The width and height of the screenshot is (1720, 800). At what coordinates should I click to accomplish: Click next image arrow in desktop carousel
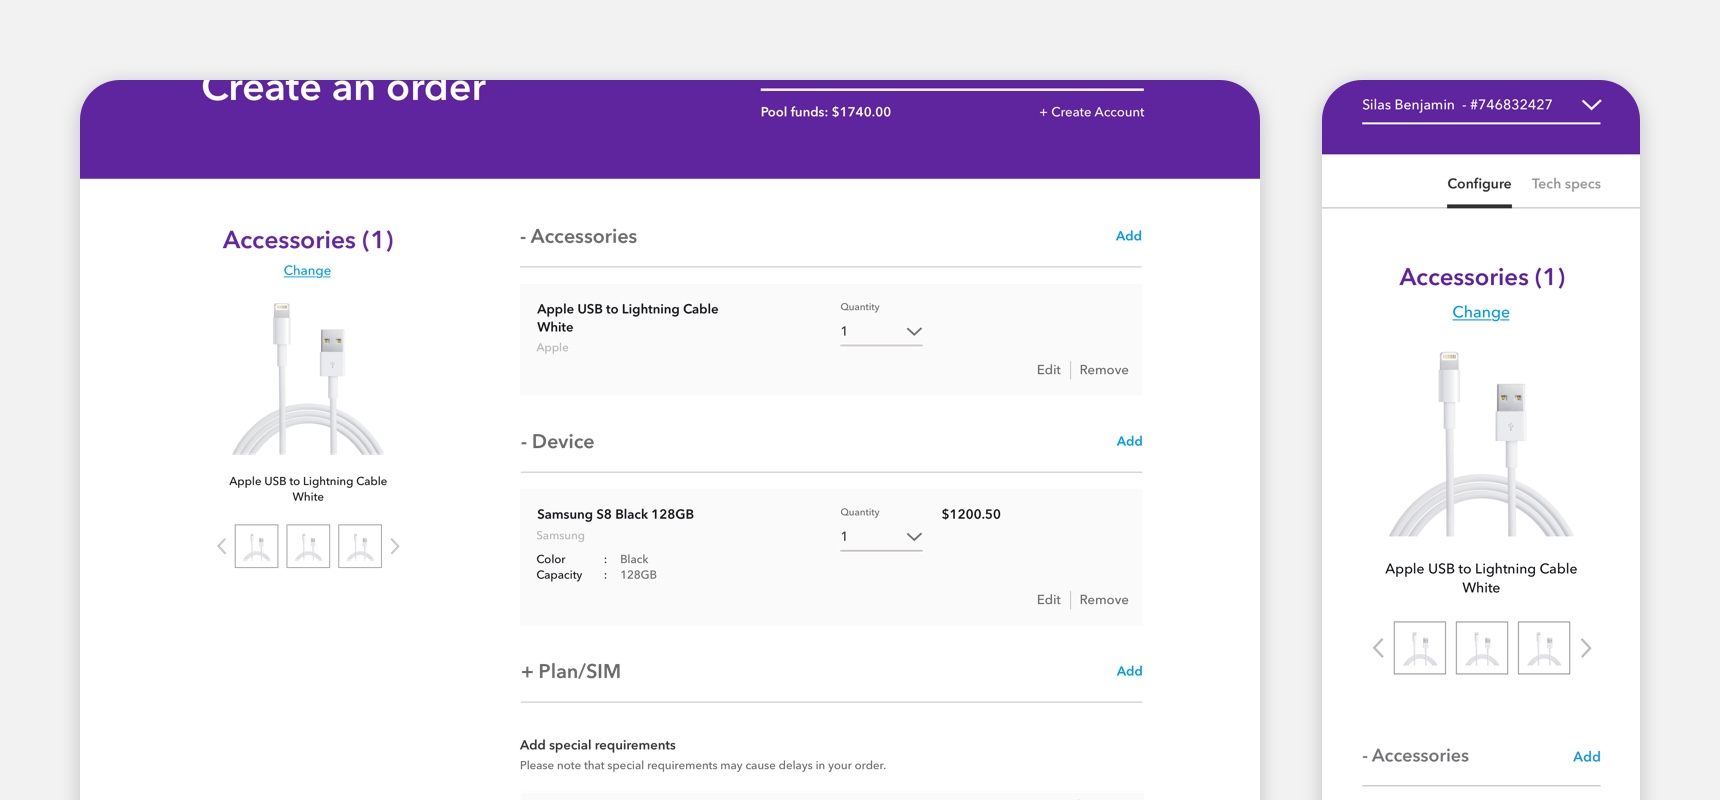tap(395, 546)
